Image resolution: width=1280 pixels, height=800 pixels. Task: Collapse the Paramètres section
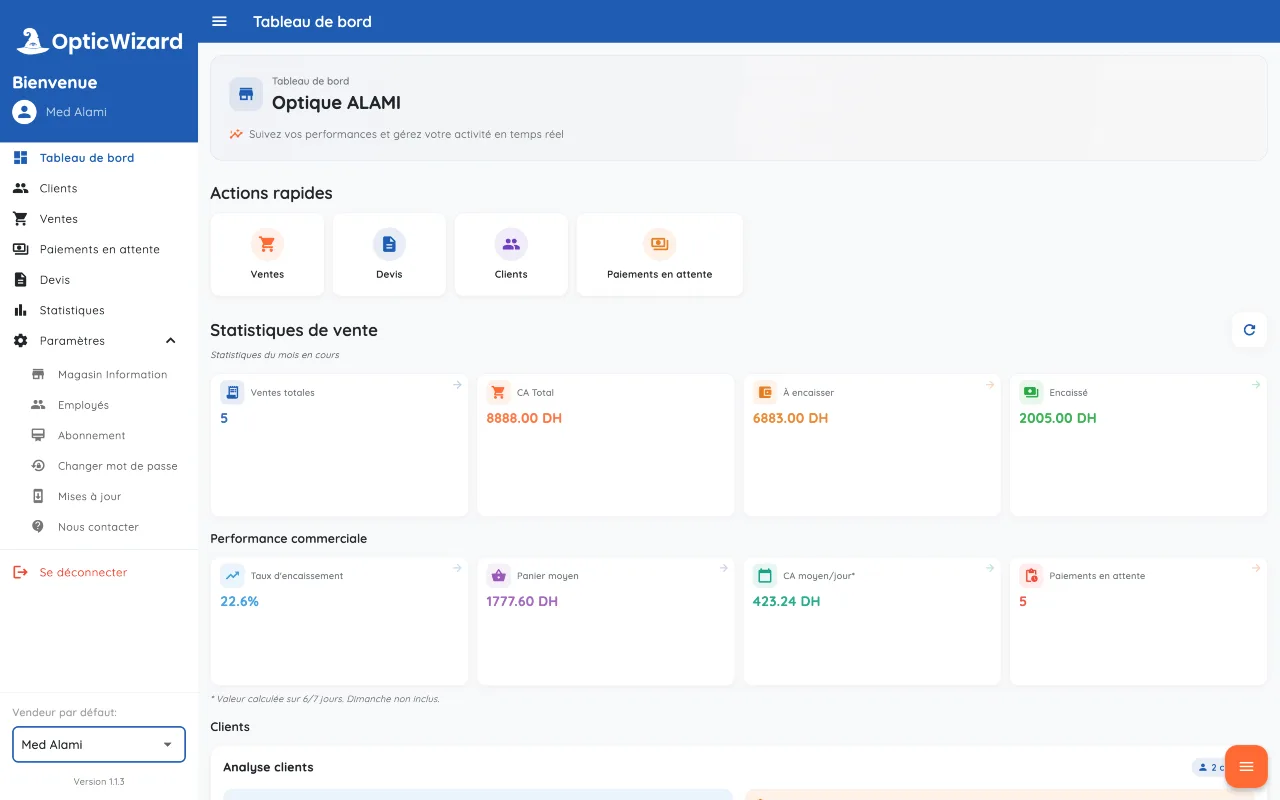tap(170, 341)
